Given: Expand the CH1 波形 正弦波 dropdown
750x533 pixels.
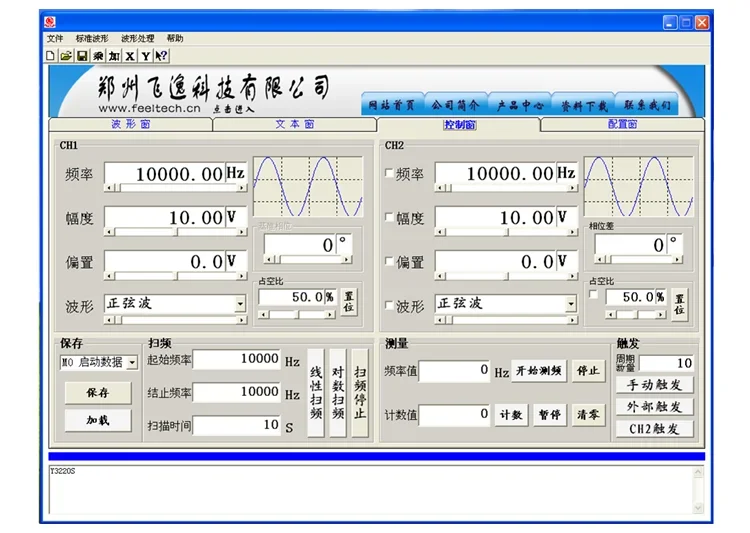Looking at the screenshot, I should [240, 303].
